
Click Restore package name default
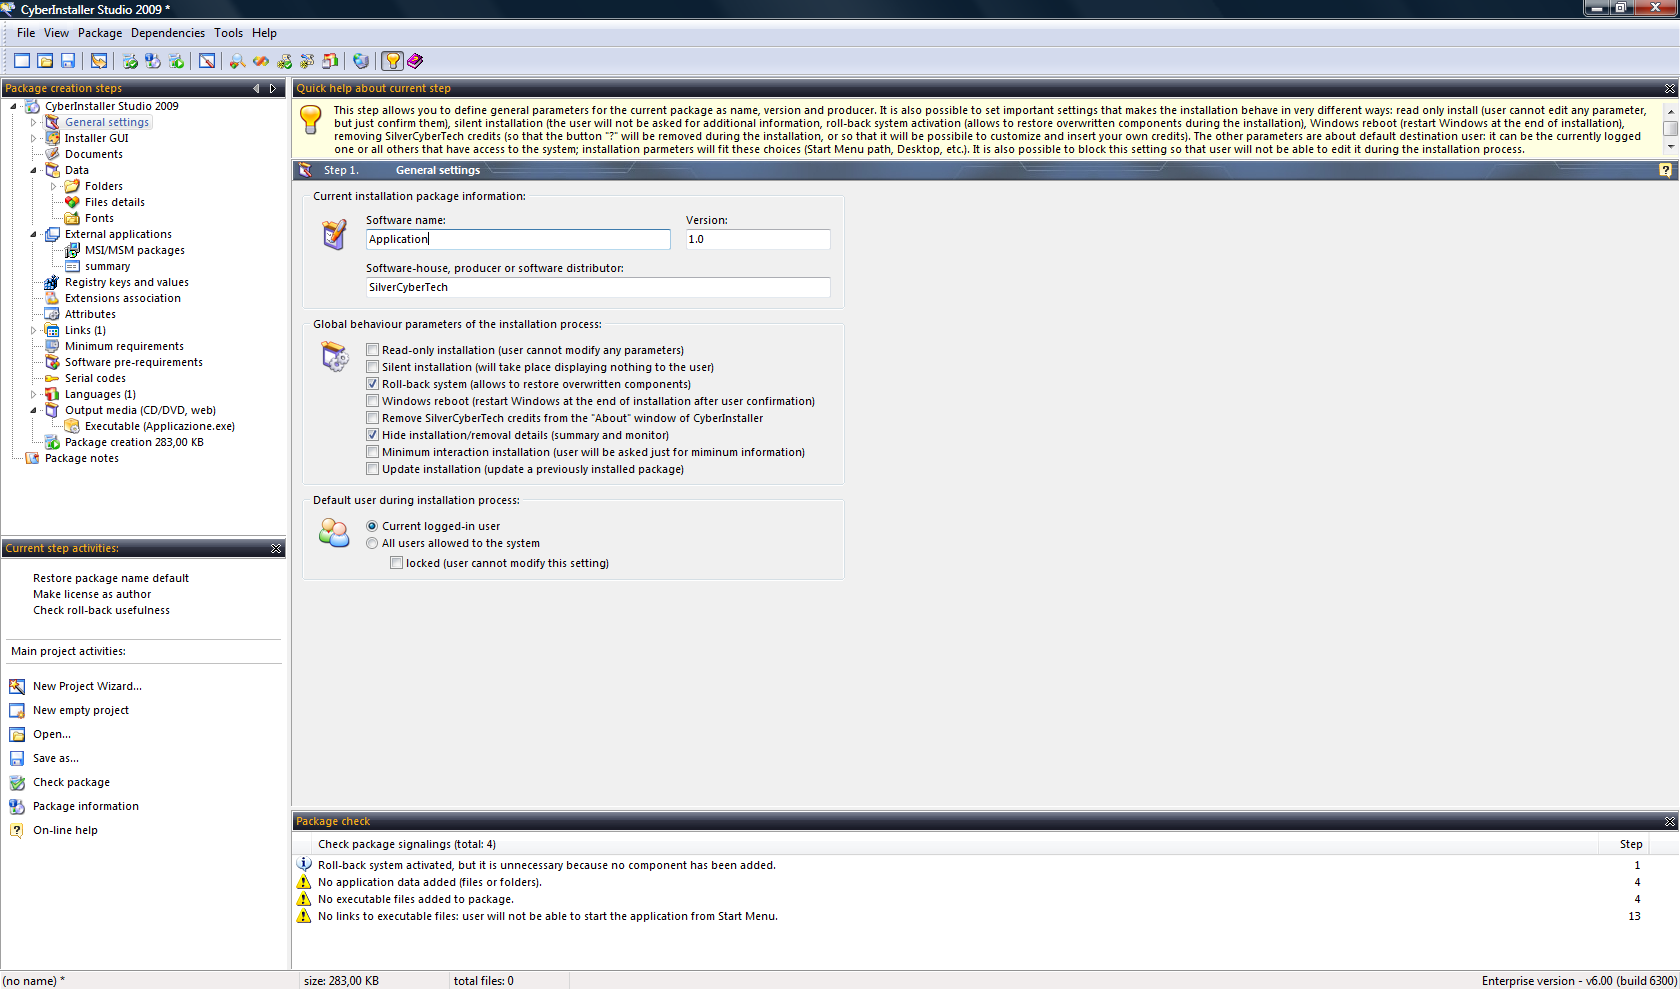[x=111, y=578]
